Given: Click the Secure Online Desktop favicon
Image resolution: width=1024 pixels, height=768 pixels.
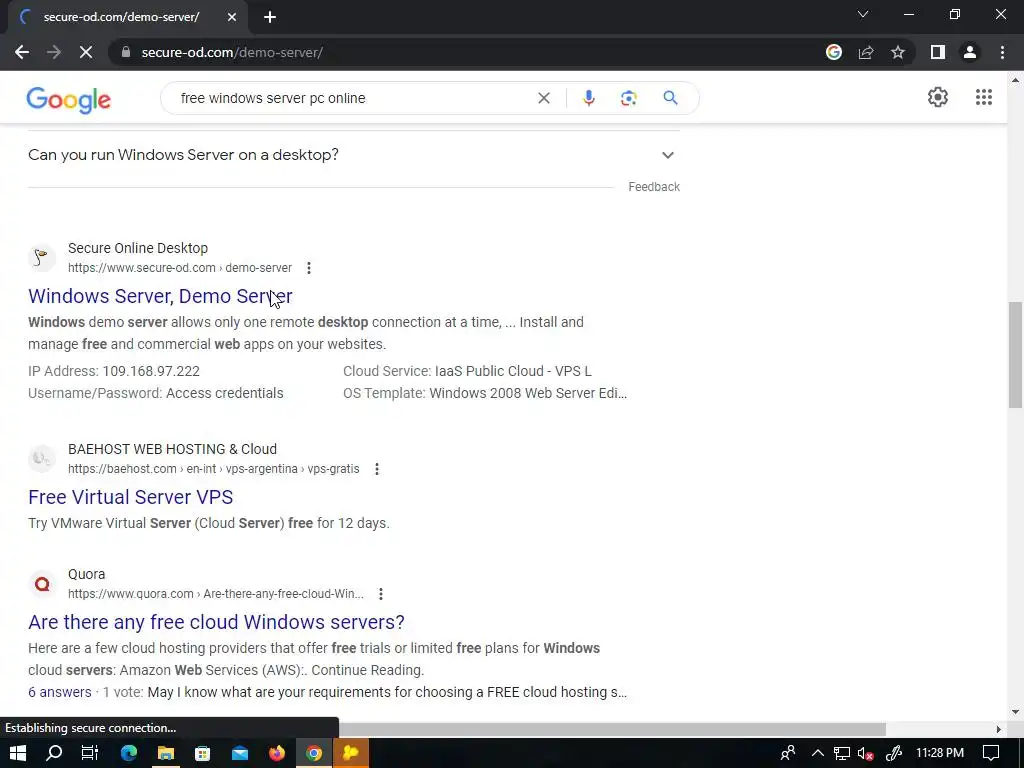Looking at the screenshot, I should pyautogui.click(x=42, y=257).
